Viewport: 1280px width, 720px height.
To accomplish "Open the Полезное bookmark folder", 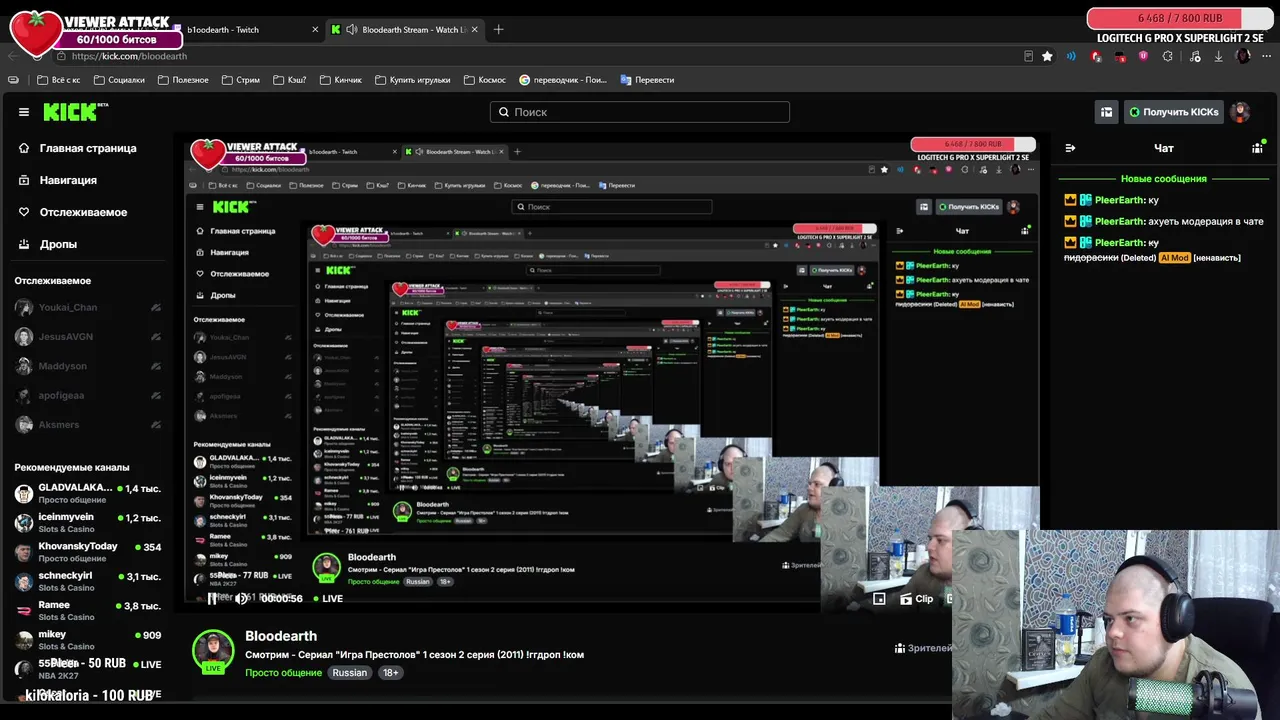I will pyautogui.click(x=183, y=80).
